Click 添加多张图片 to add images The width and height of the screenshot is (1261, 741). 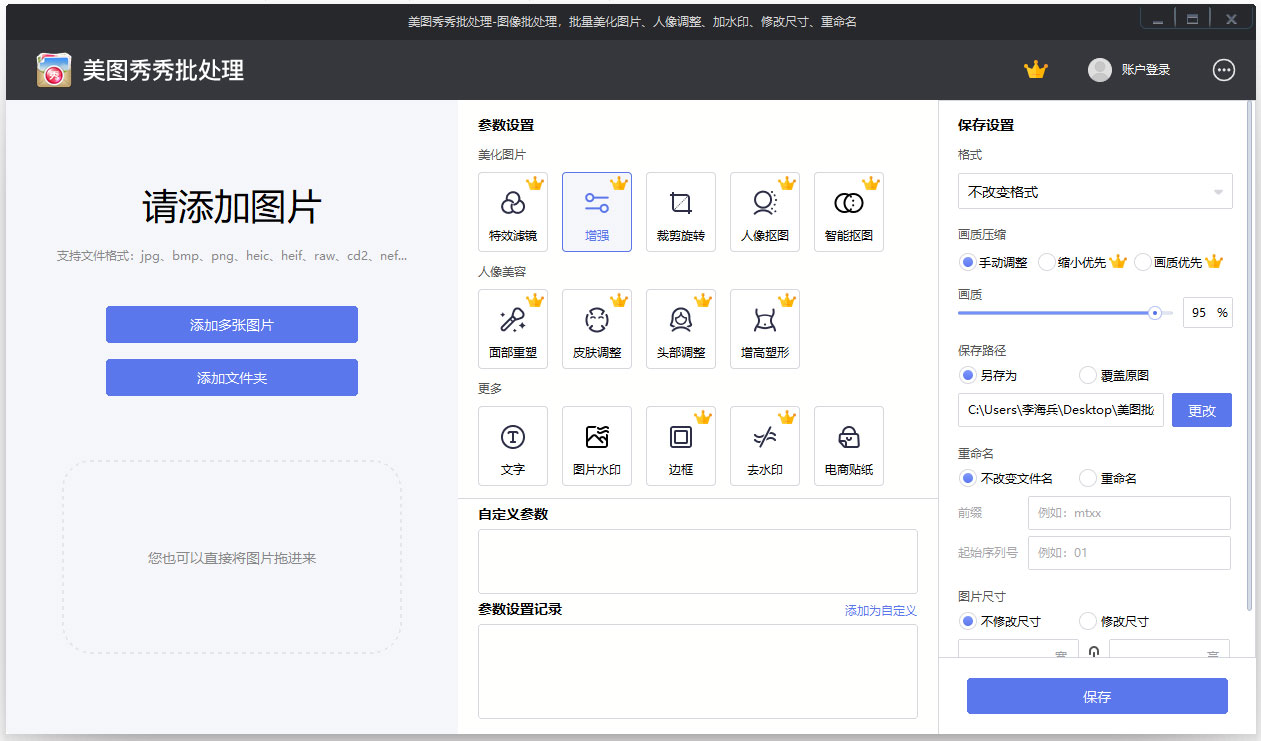coord(231,324)
